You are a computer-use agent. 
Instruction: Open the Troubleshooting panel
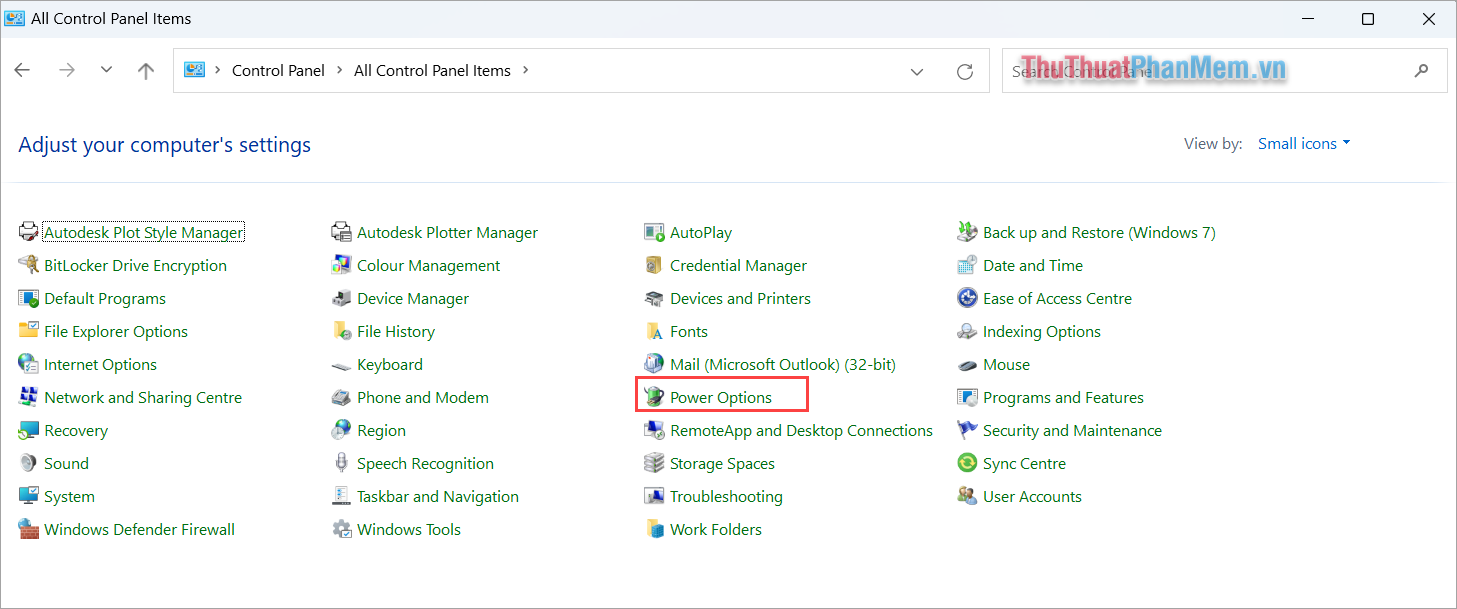click(x=726, y=496)
